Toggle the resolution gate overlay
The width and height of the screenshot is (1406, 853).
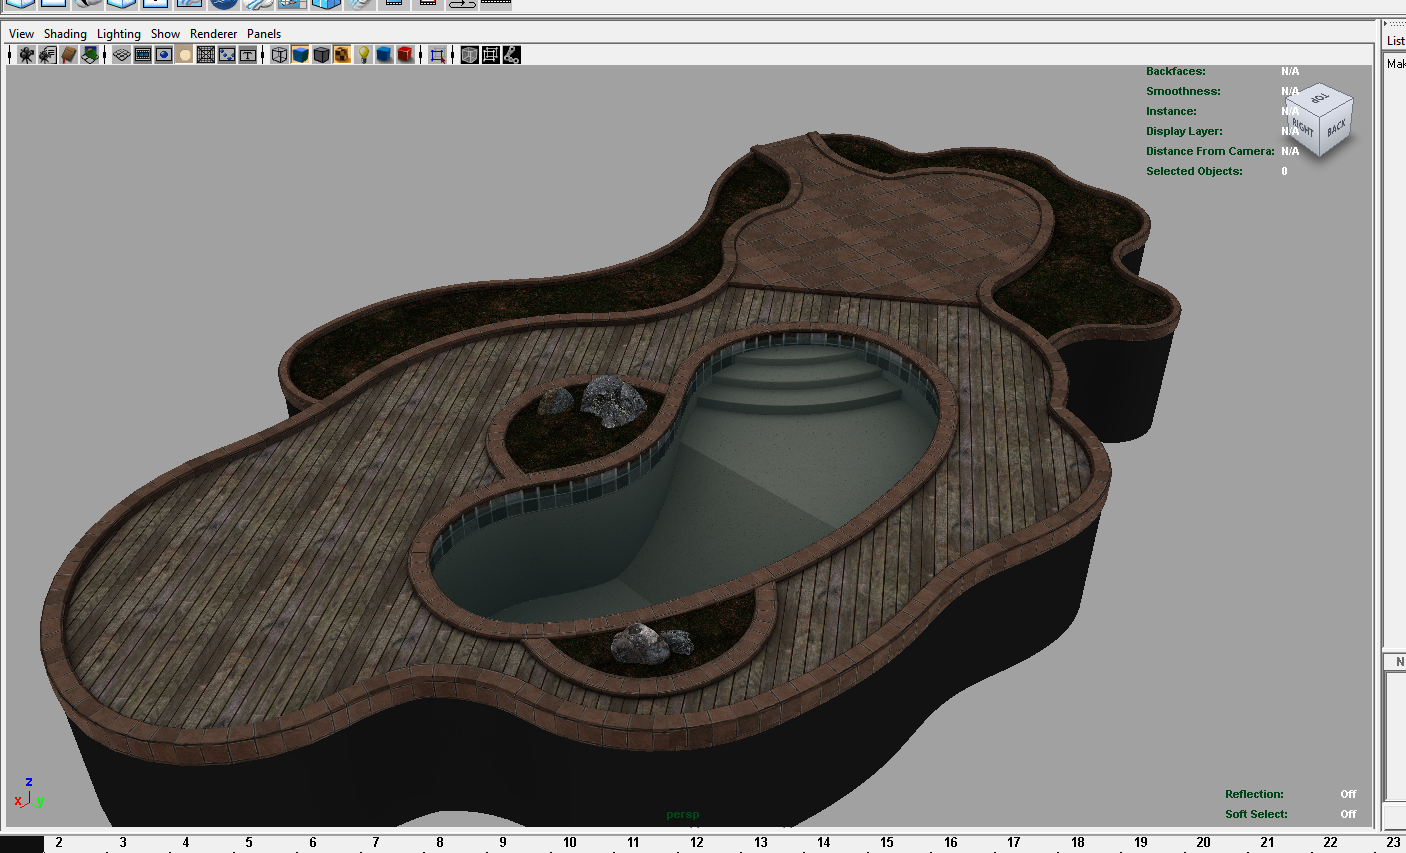[x=164, y=55]
